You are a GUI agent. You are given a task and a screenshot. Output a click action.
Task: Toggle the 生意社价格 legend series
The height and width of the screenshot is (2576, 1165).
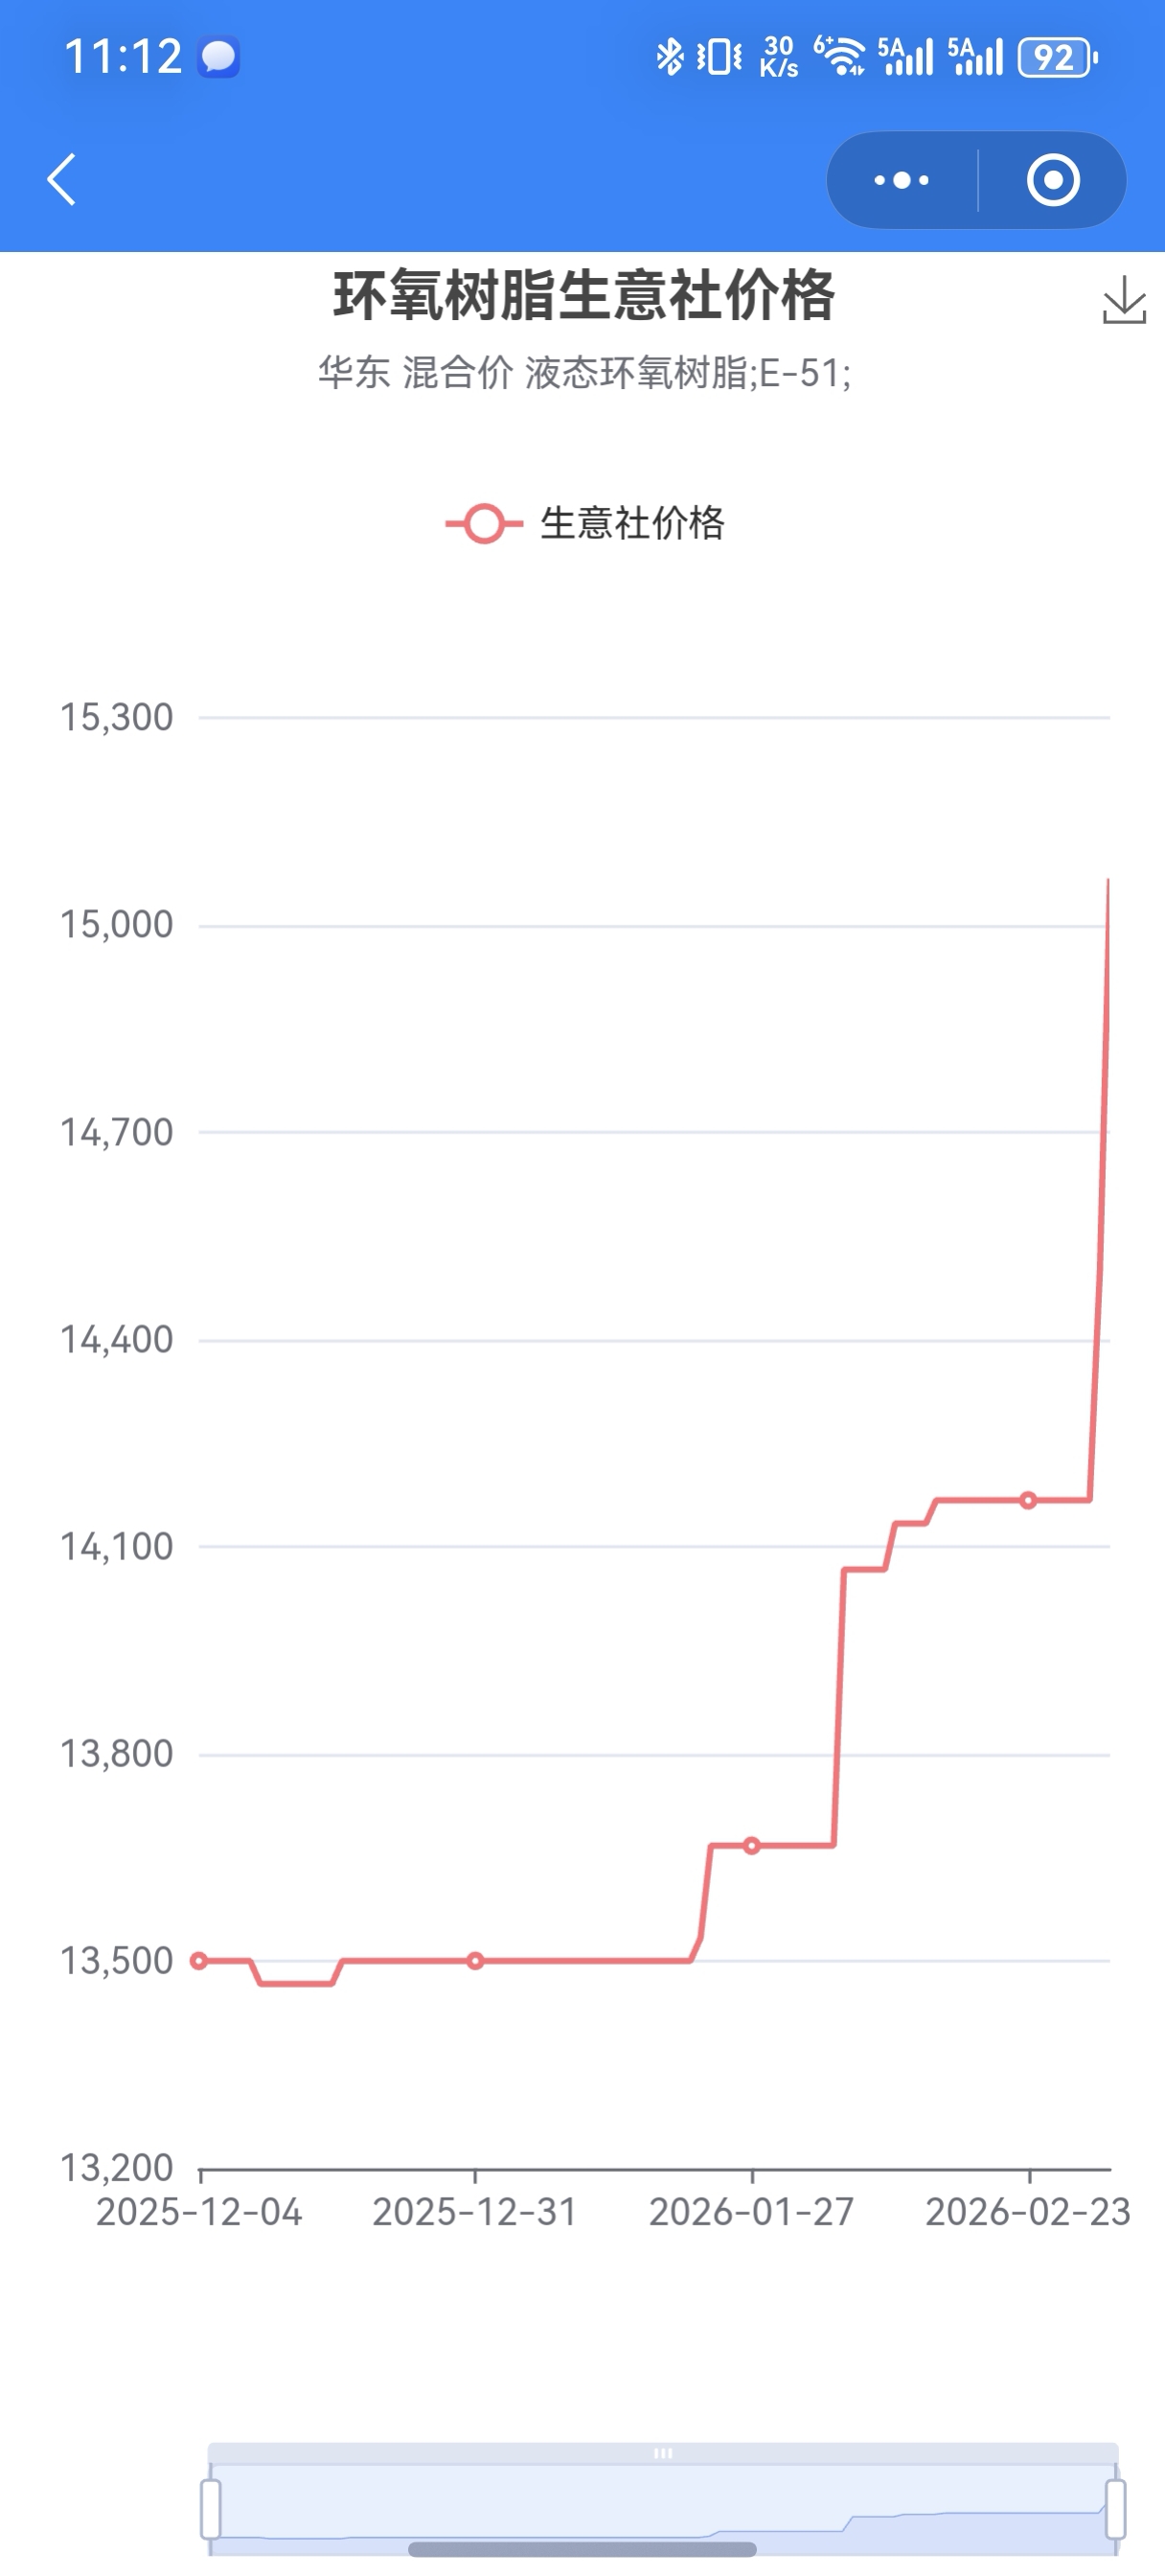[585, 523]
